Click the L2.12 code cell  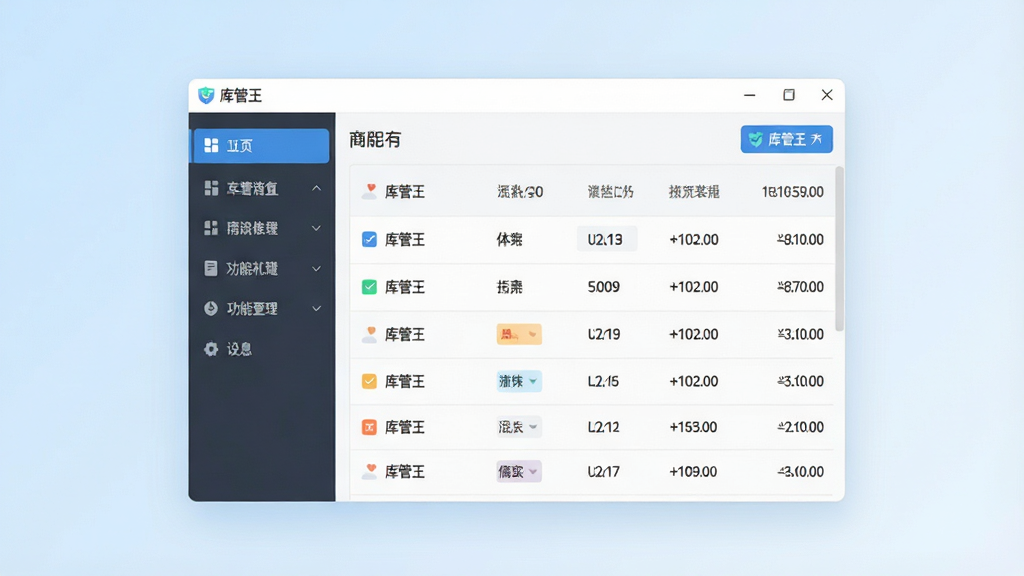(603, 427)
